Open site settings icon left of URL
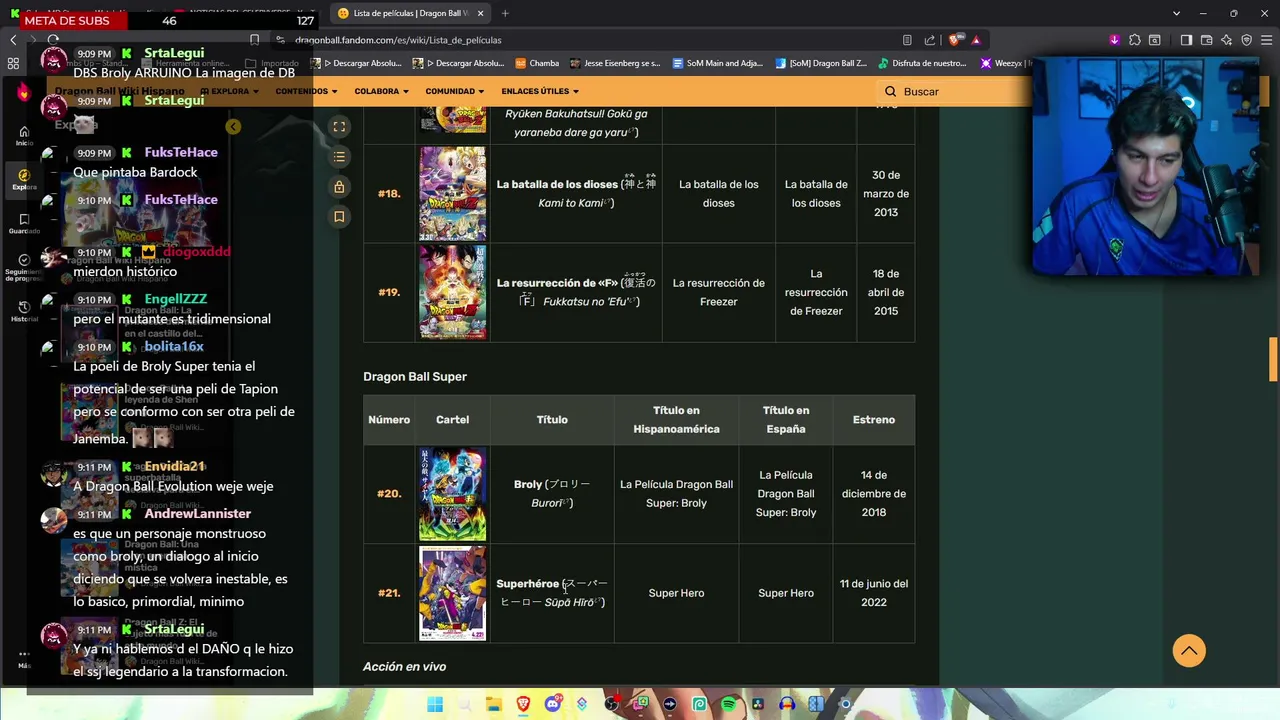1280x720 pixels. [x=281, y=40]
